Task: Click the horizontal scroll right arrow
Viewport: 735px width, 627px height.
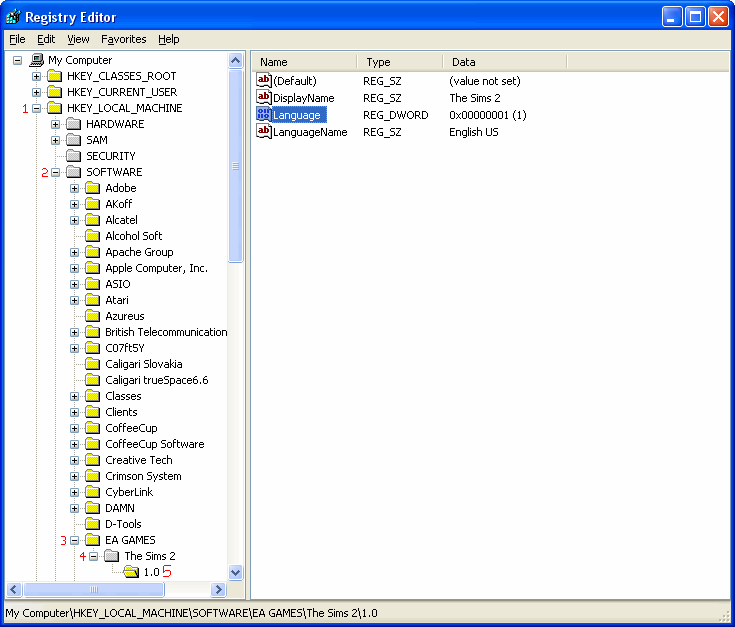Action: (218, 590)
